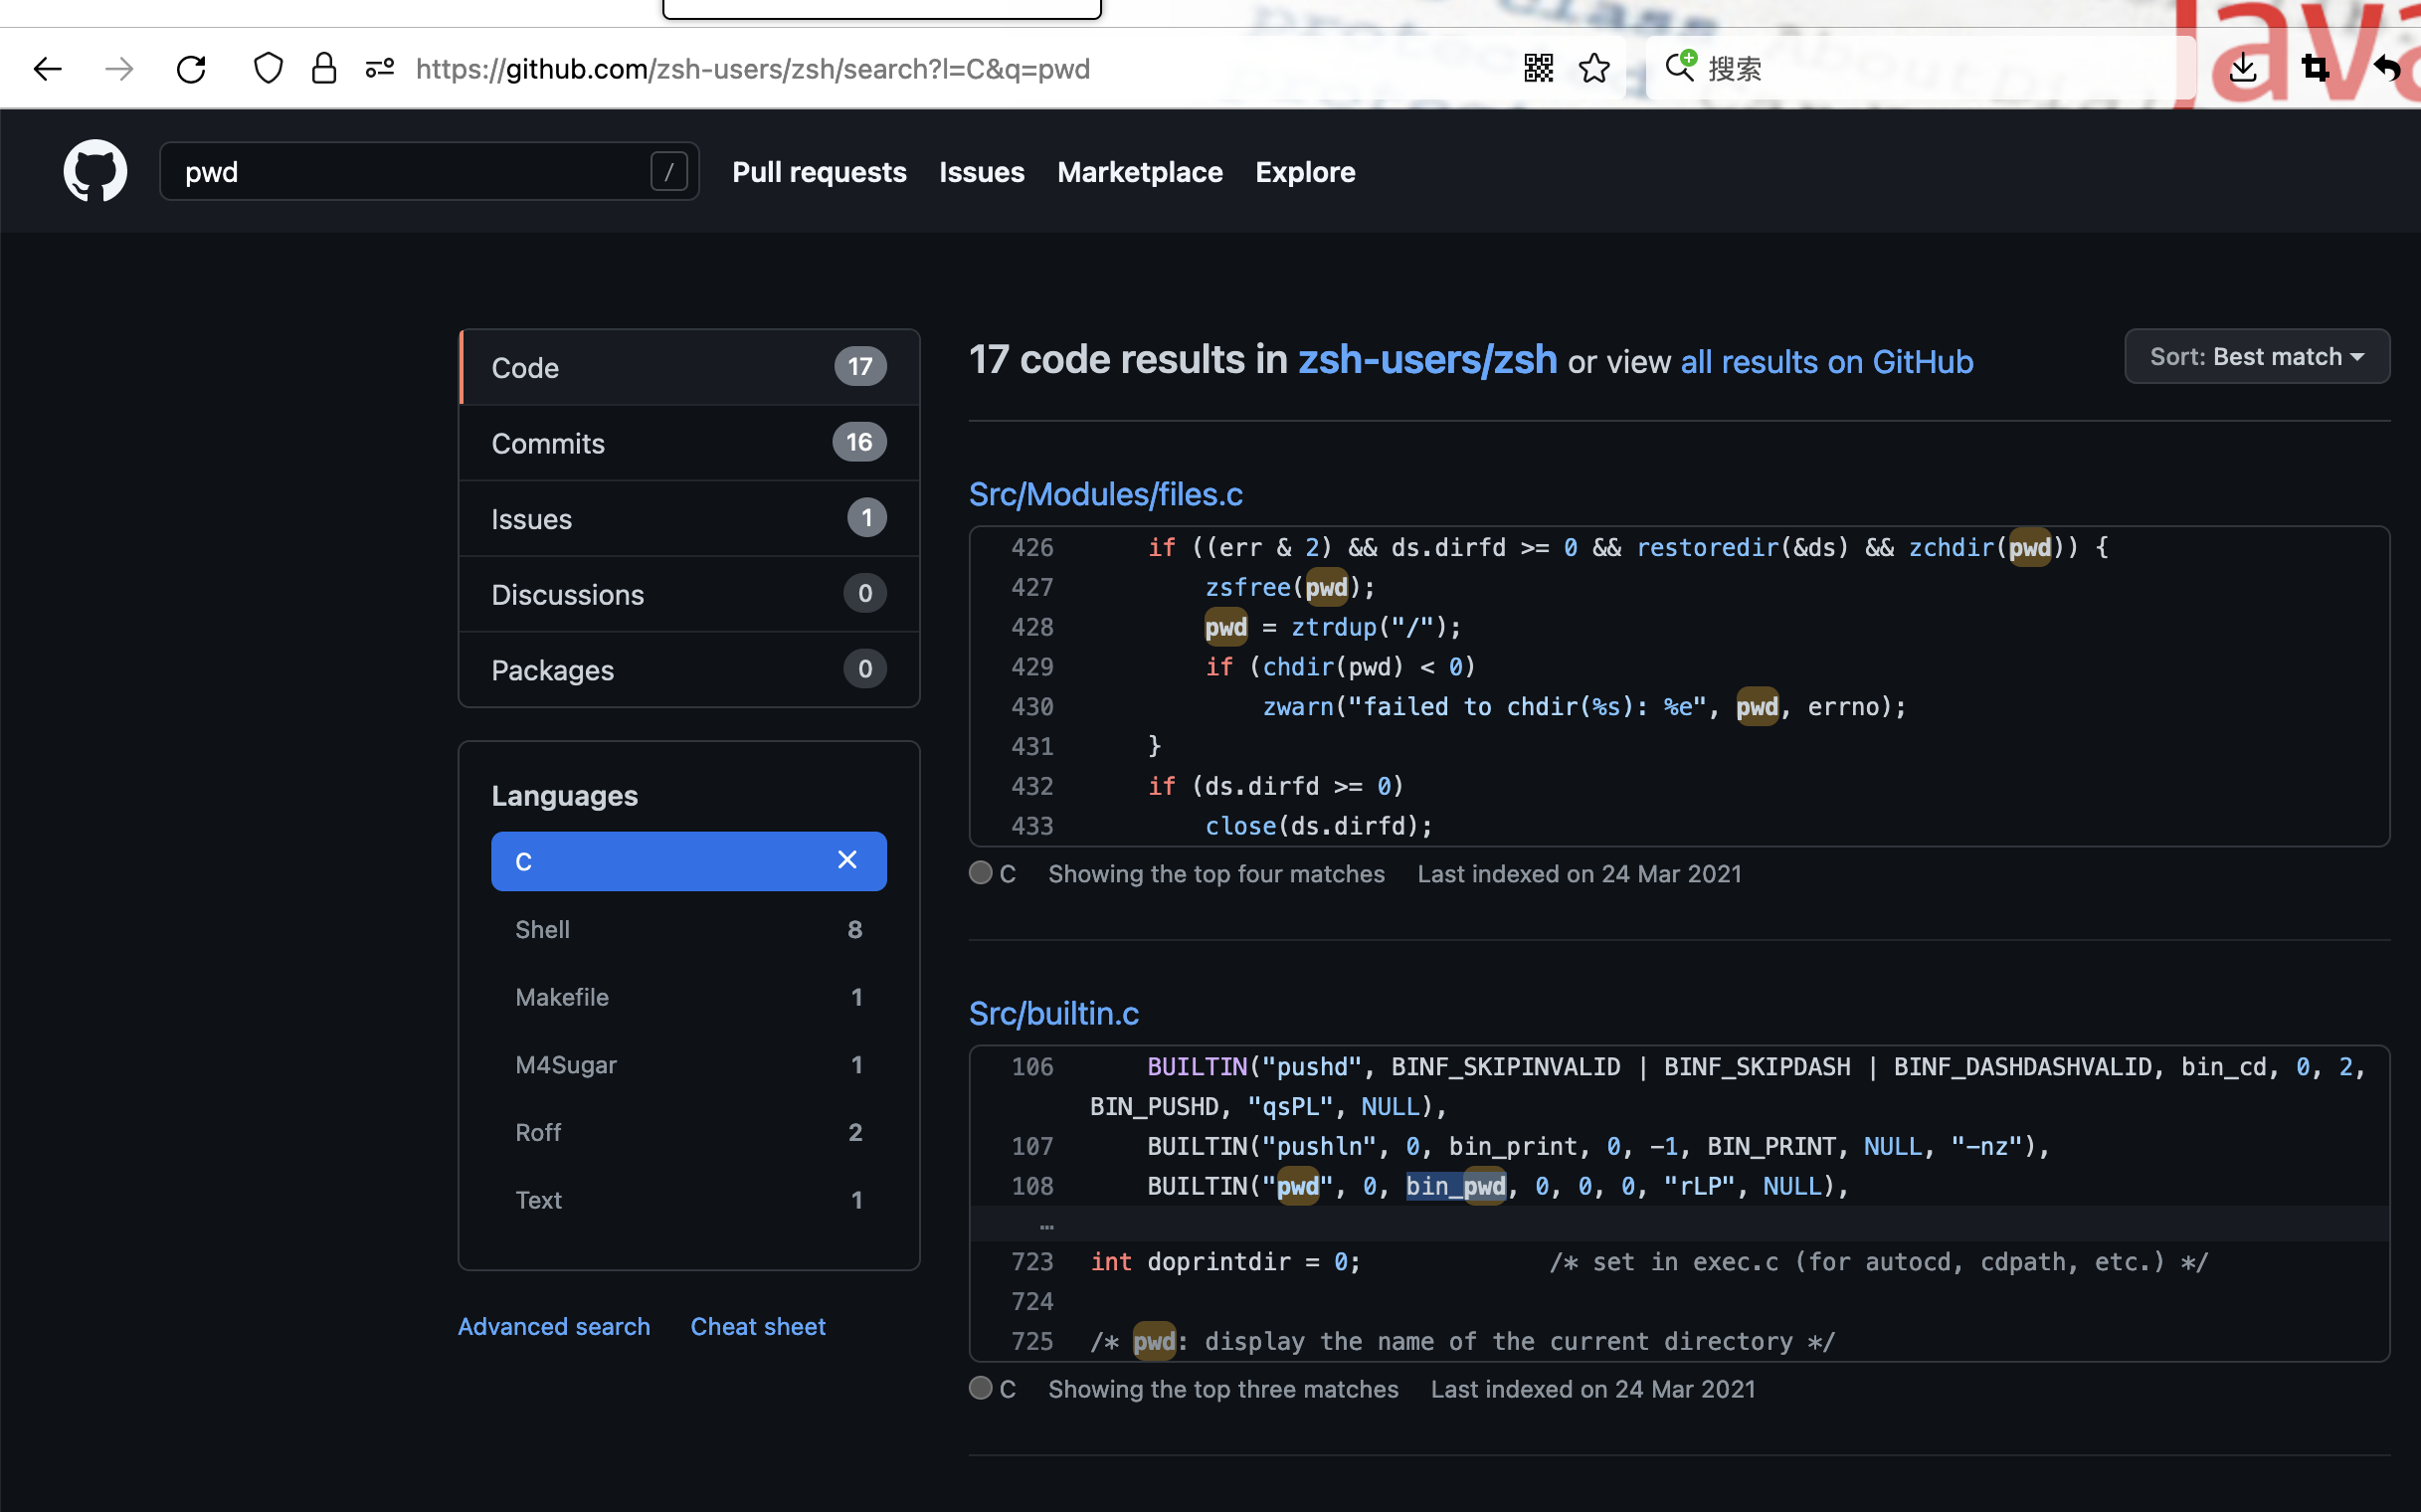
Task: Go back to the previous browser page
Action: tap(47, 69)
